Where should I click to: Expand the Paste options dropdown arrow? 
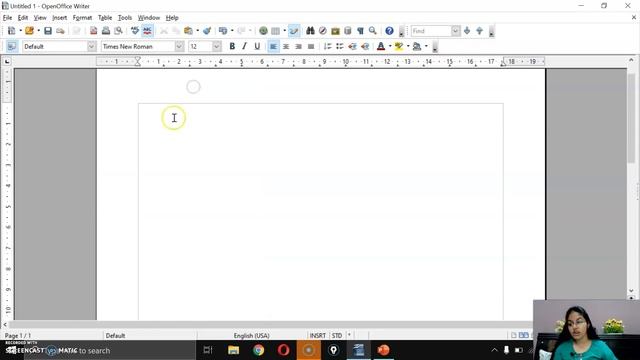198,31
